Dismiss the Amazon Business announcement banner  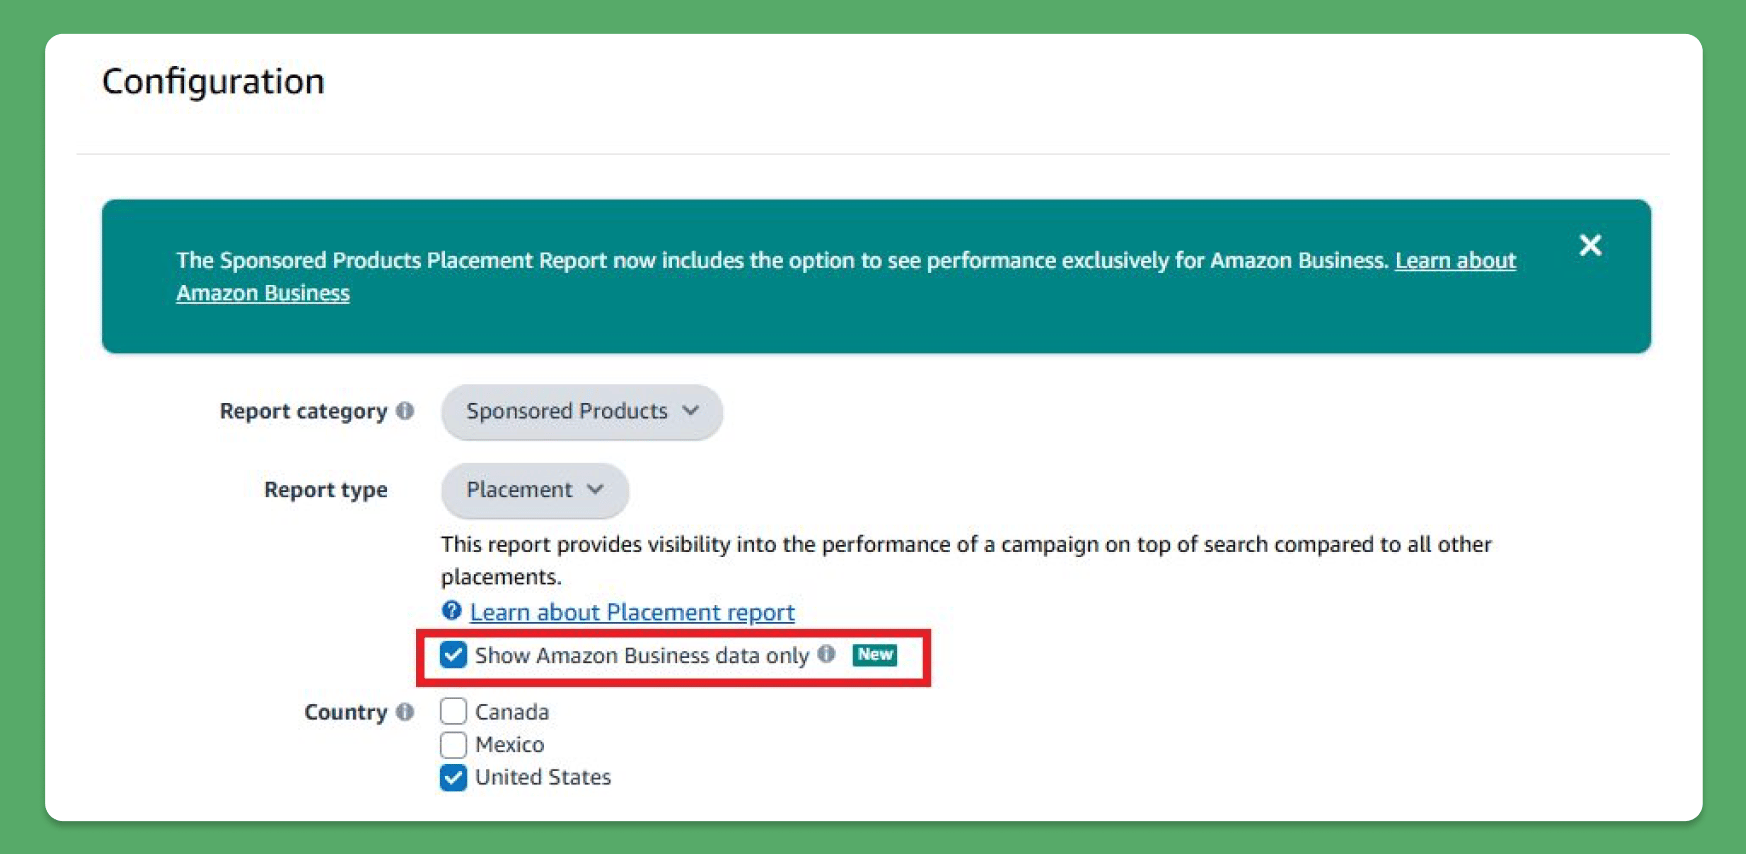pos(1590,245)
